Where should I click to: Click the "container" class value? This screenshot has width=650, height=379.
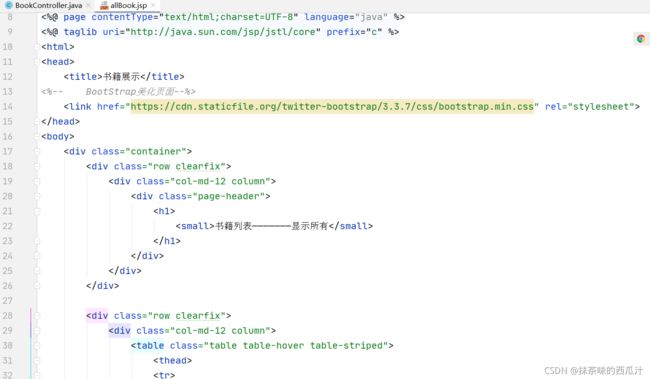(x=156, y=151)
